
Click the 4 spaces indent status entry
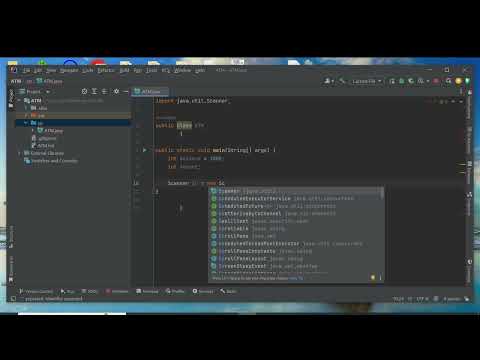pos(452,299)
